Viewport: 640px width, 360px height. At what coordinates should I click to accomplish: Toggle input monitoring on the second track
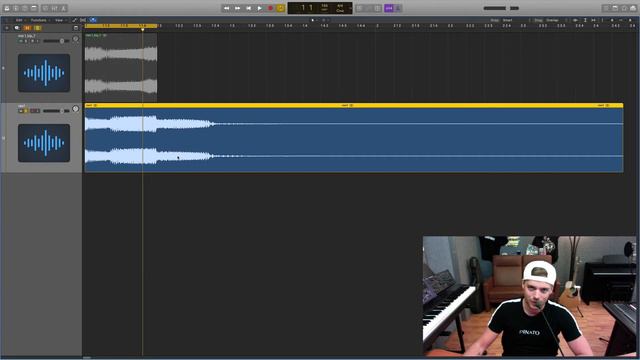[38, 111]
